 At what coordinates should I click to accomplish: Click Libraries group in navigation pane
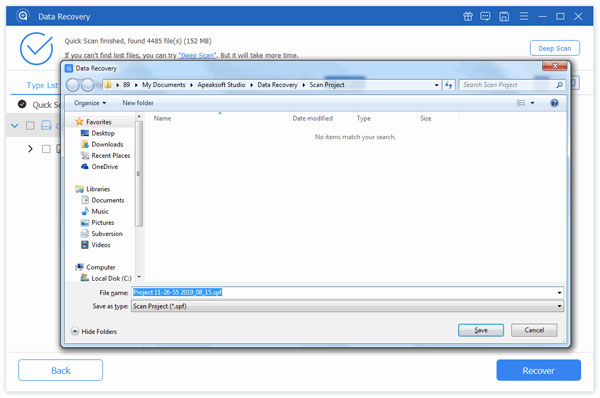[98, 189]
